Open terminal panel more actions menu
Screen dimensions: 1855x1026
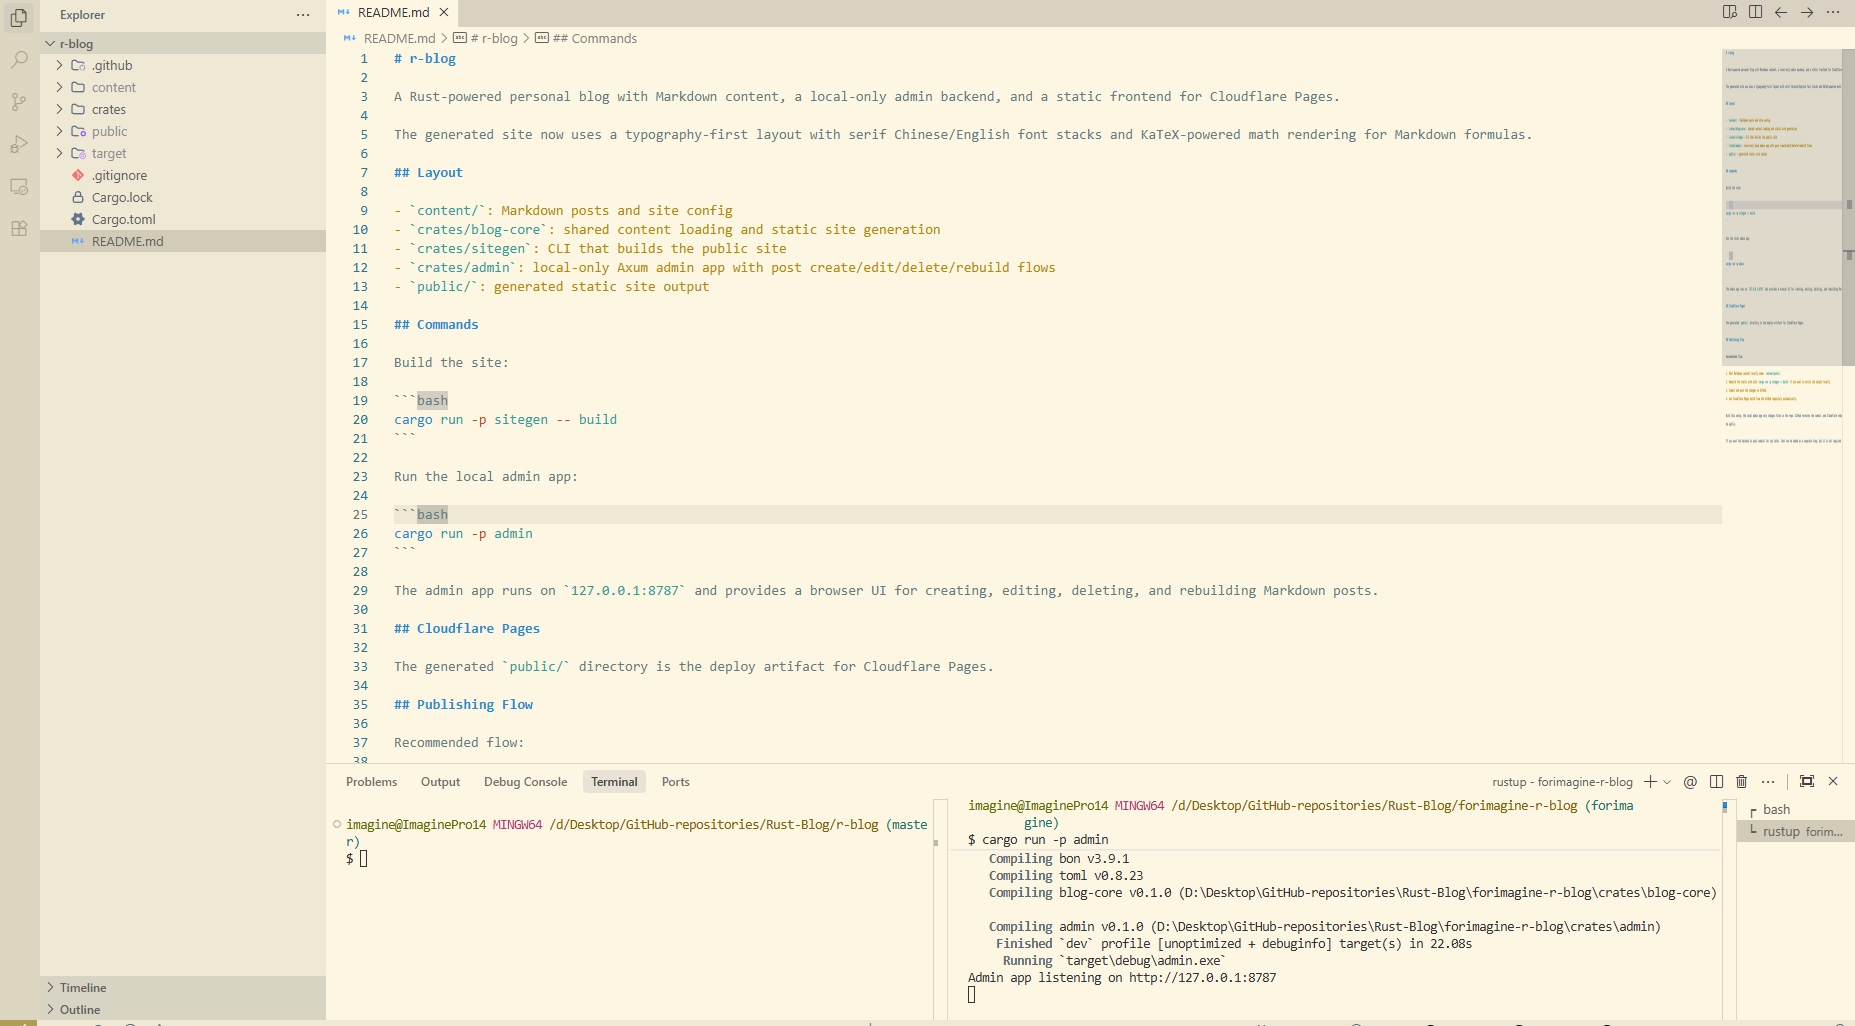pos(1768,782)
